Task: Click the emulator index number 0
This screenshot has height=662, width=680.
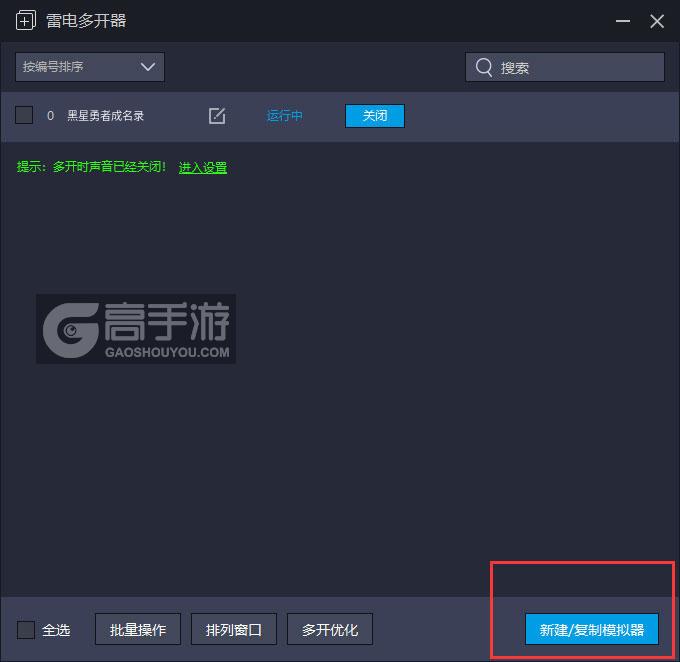Action: click(x=50, y=115)
